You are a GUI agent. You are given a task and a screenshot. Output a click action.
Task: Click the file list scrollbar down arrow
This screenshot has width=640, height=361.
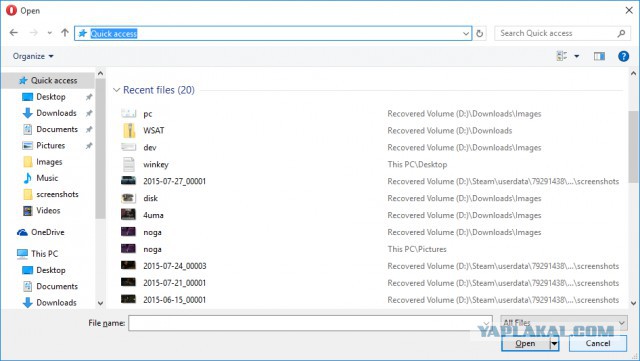tap(633, 303)
